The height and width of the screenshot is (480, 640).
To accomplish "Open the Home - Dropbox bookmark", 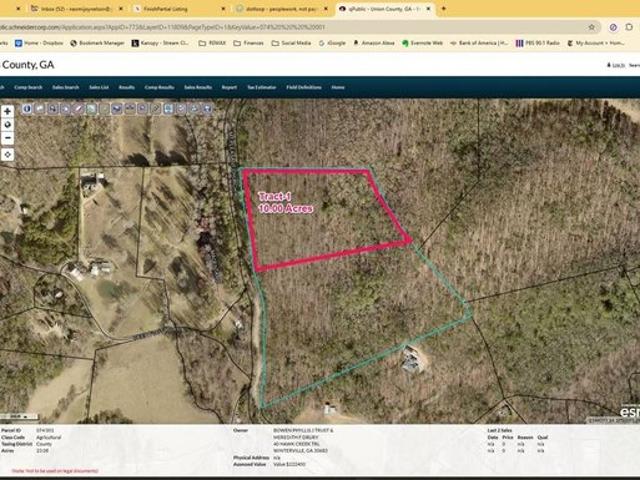I will click(39, 43).
